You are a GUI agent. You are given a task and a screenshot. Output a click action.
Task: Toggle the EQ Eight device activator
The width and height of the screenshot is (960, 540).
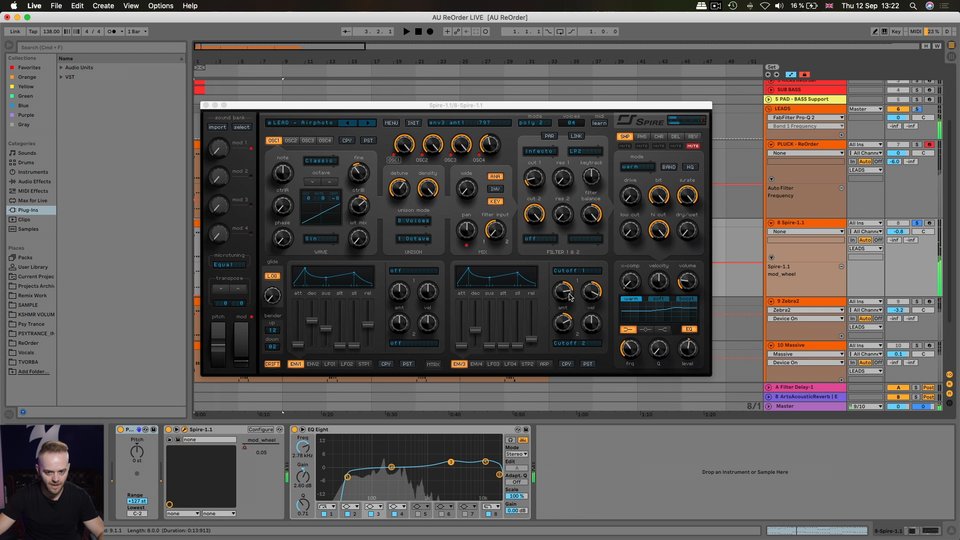click(294, 430)
